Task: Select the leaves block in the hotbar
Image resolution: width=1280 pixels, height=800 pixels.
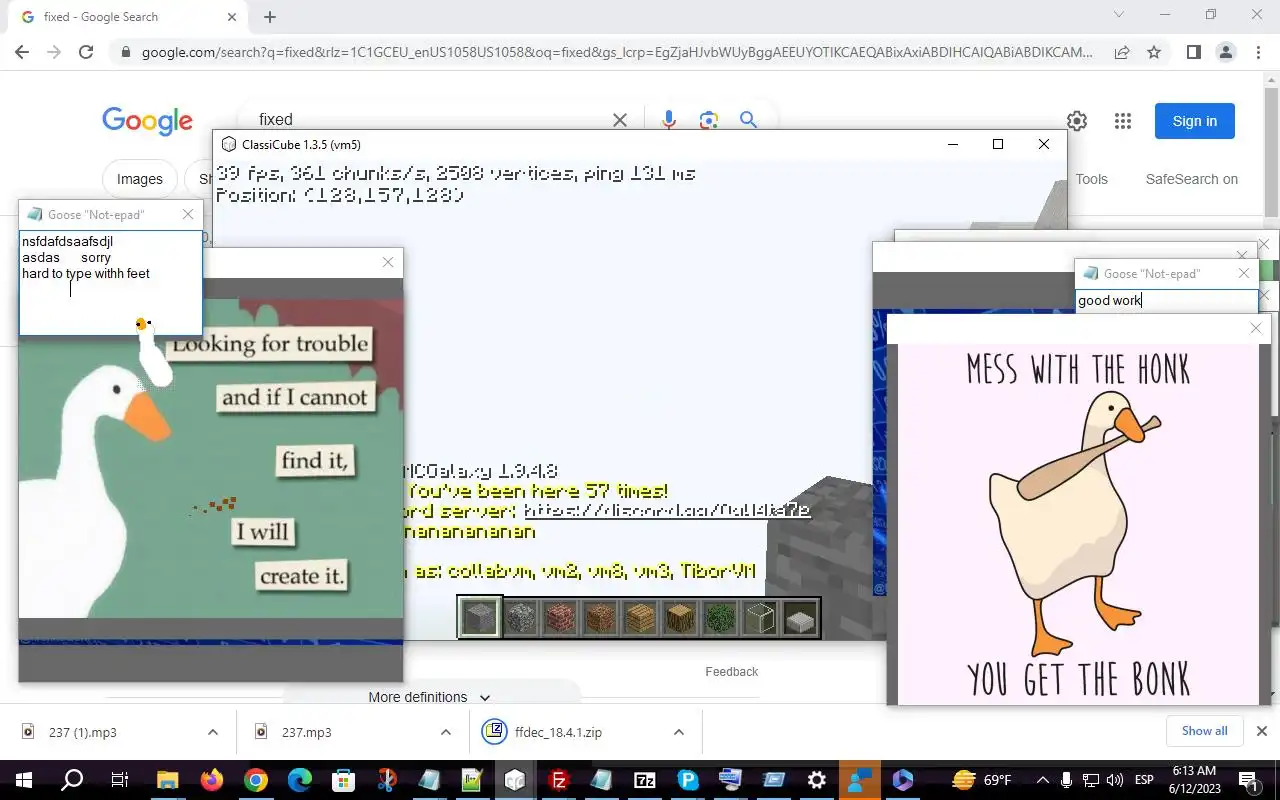Action: (720, 618)
